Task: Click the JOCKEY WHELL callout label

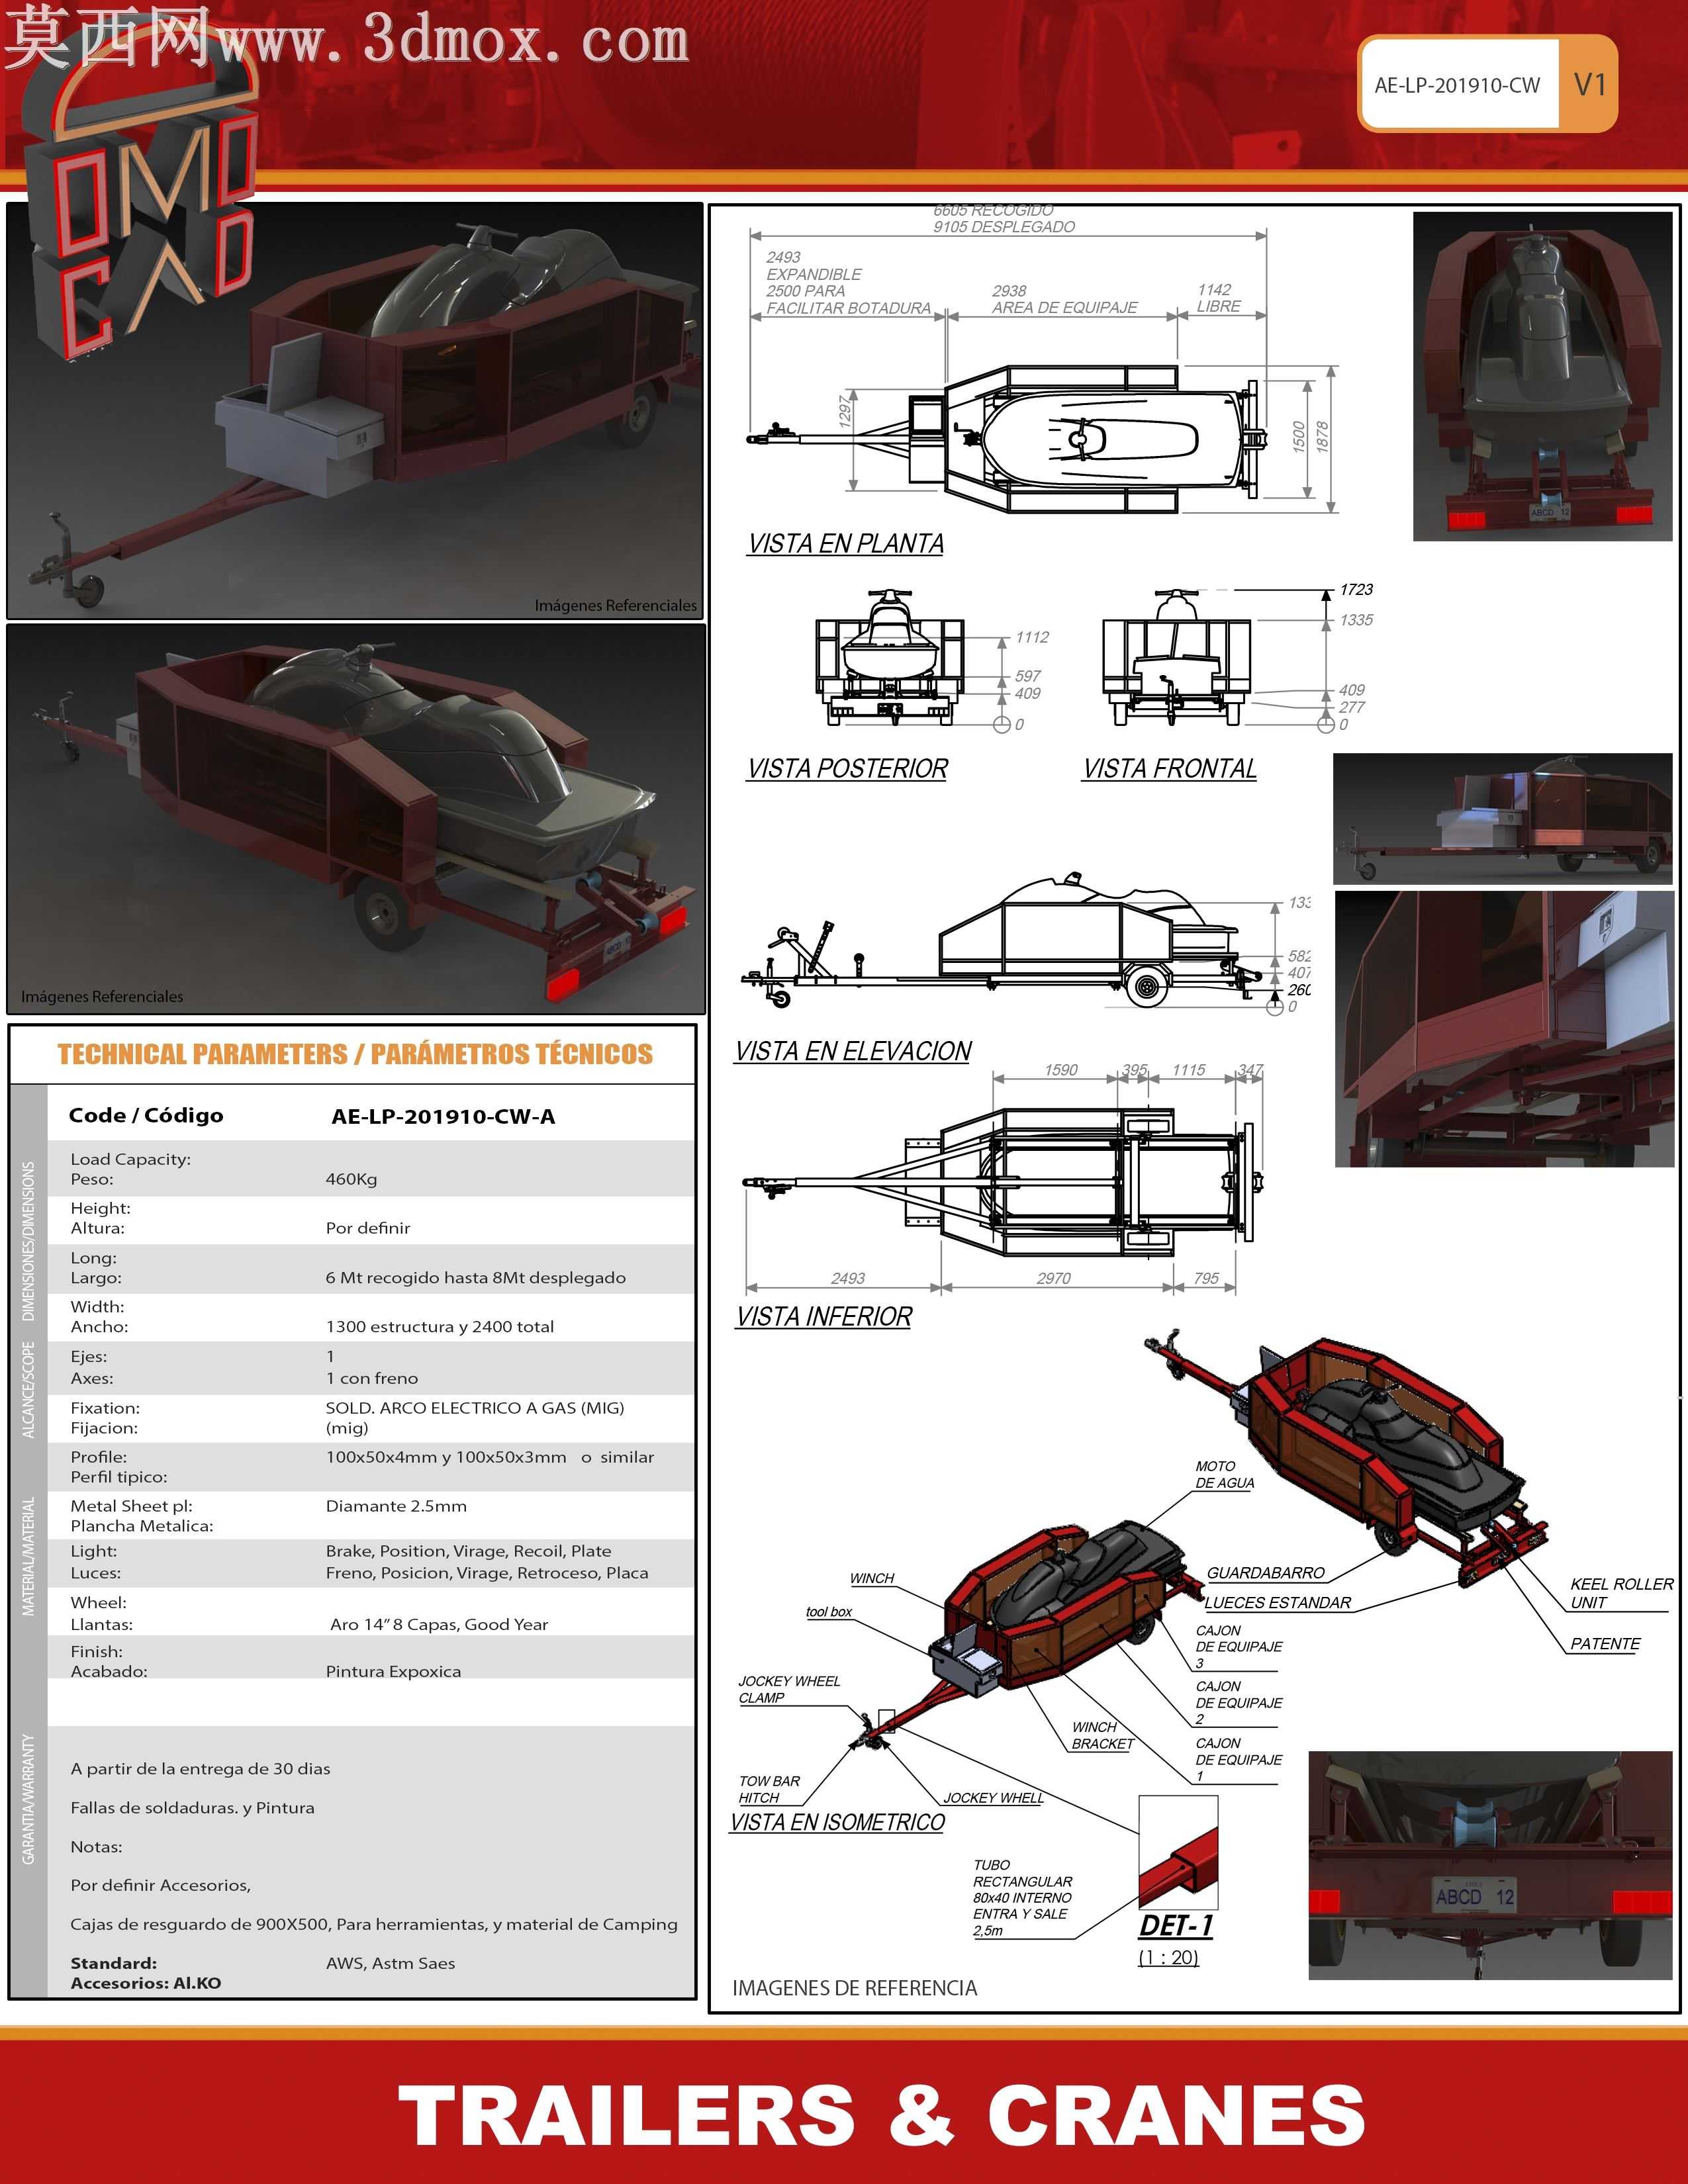Action: [993, 1798]
